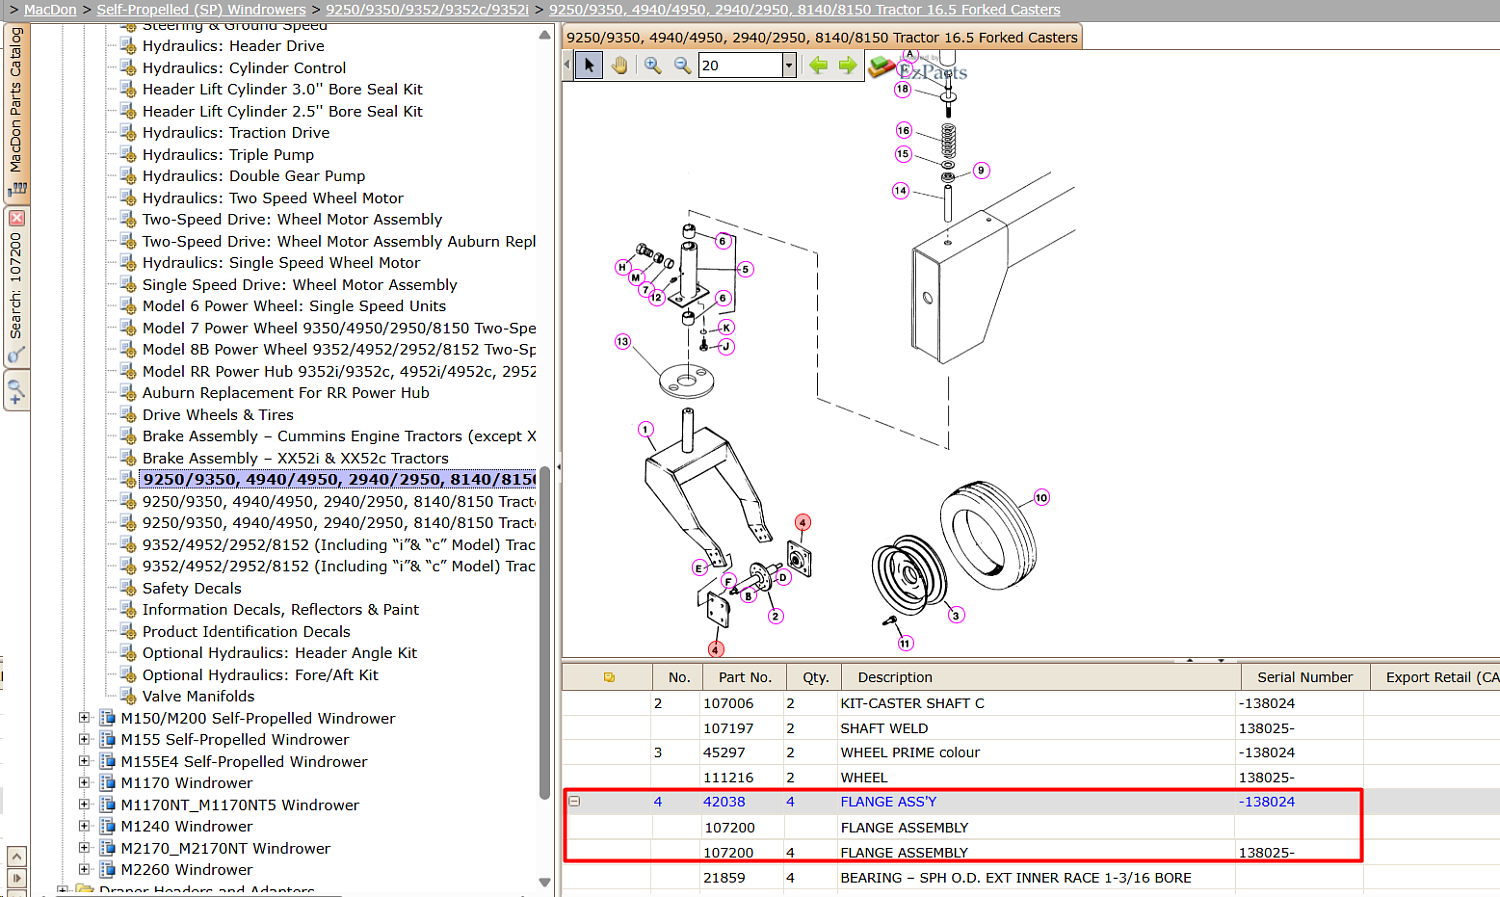Image resolution: width=1500 pixels, height=897 pixels.
Task: Click Hydraulics: Header Drive page icon
Action: click(x=128, y=45)
